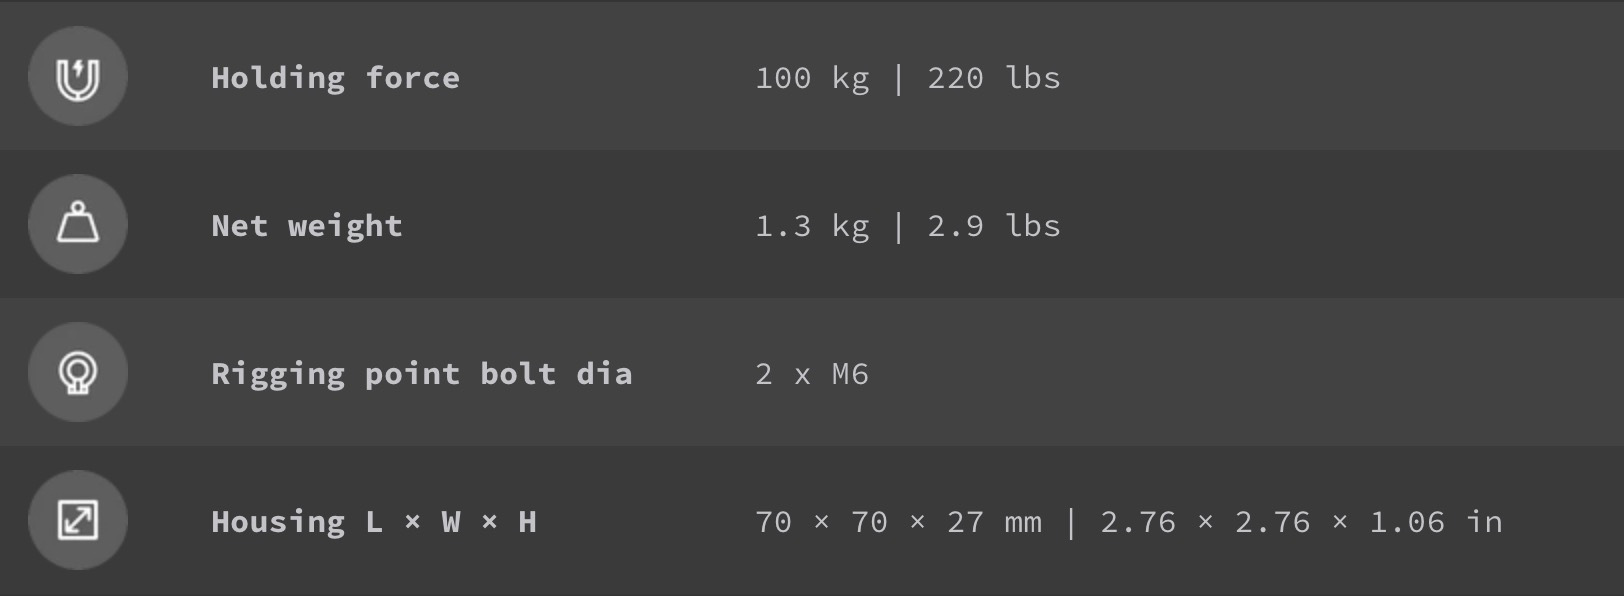
Task: Click the separator bar between 1.3 kg and 2.9 lbs
Action: (x=898, y=226)
